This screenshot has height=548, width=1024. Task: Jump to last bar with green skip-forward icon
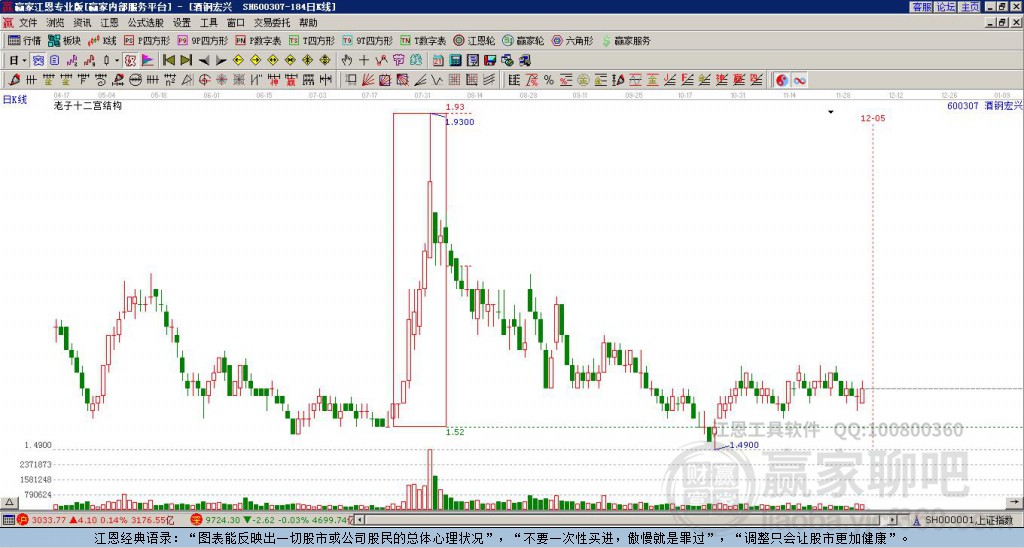coord(186,61)
